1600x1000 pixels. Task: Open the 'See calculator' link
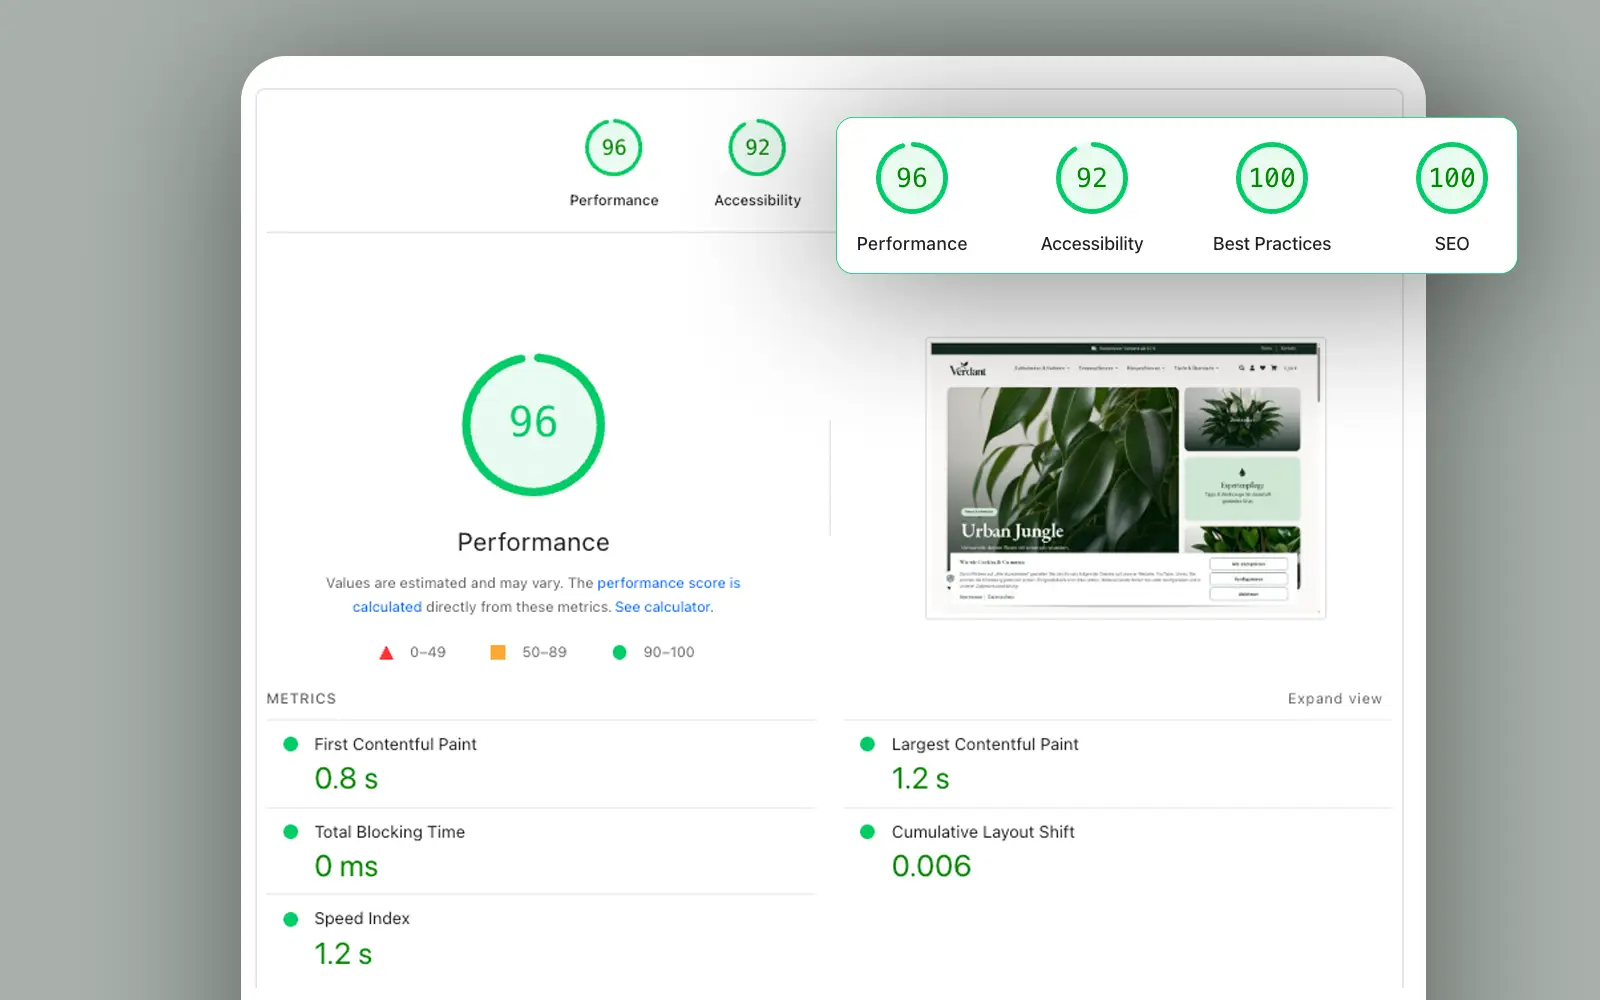(663, 607)
